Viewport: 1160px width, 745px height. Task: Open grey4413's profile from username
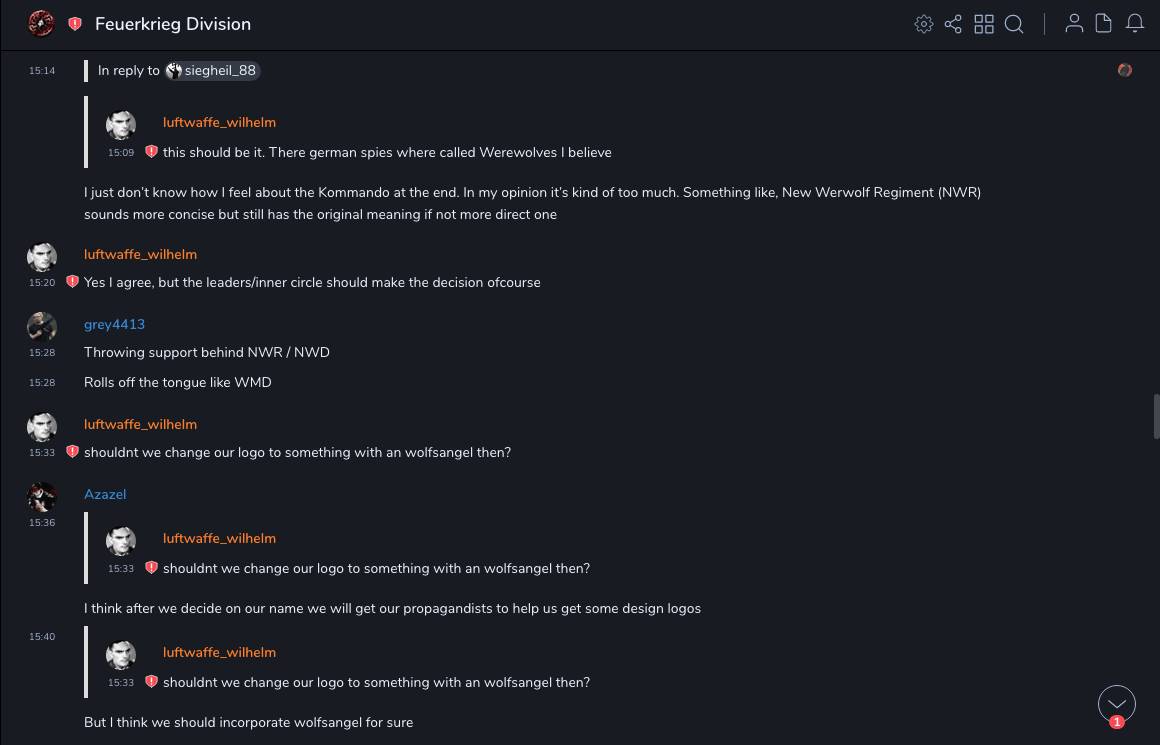(x=114, y=324)
